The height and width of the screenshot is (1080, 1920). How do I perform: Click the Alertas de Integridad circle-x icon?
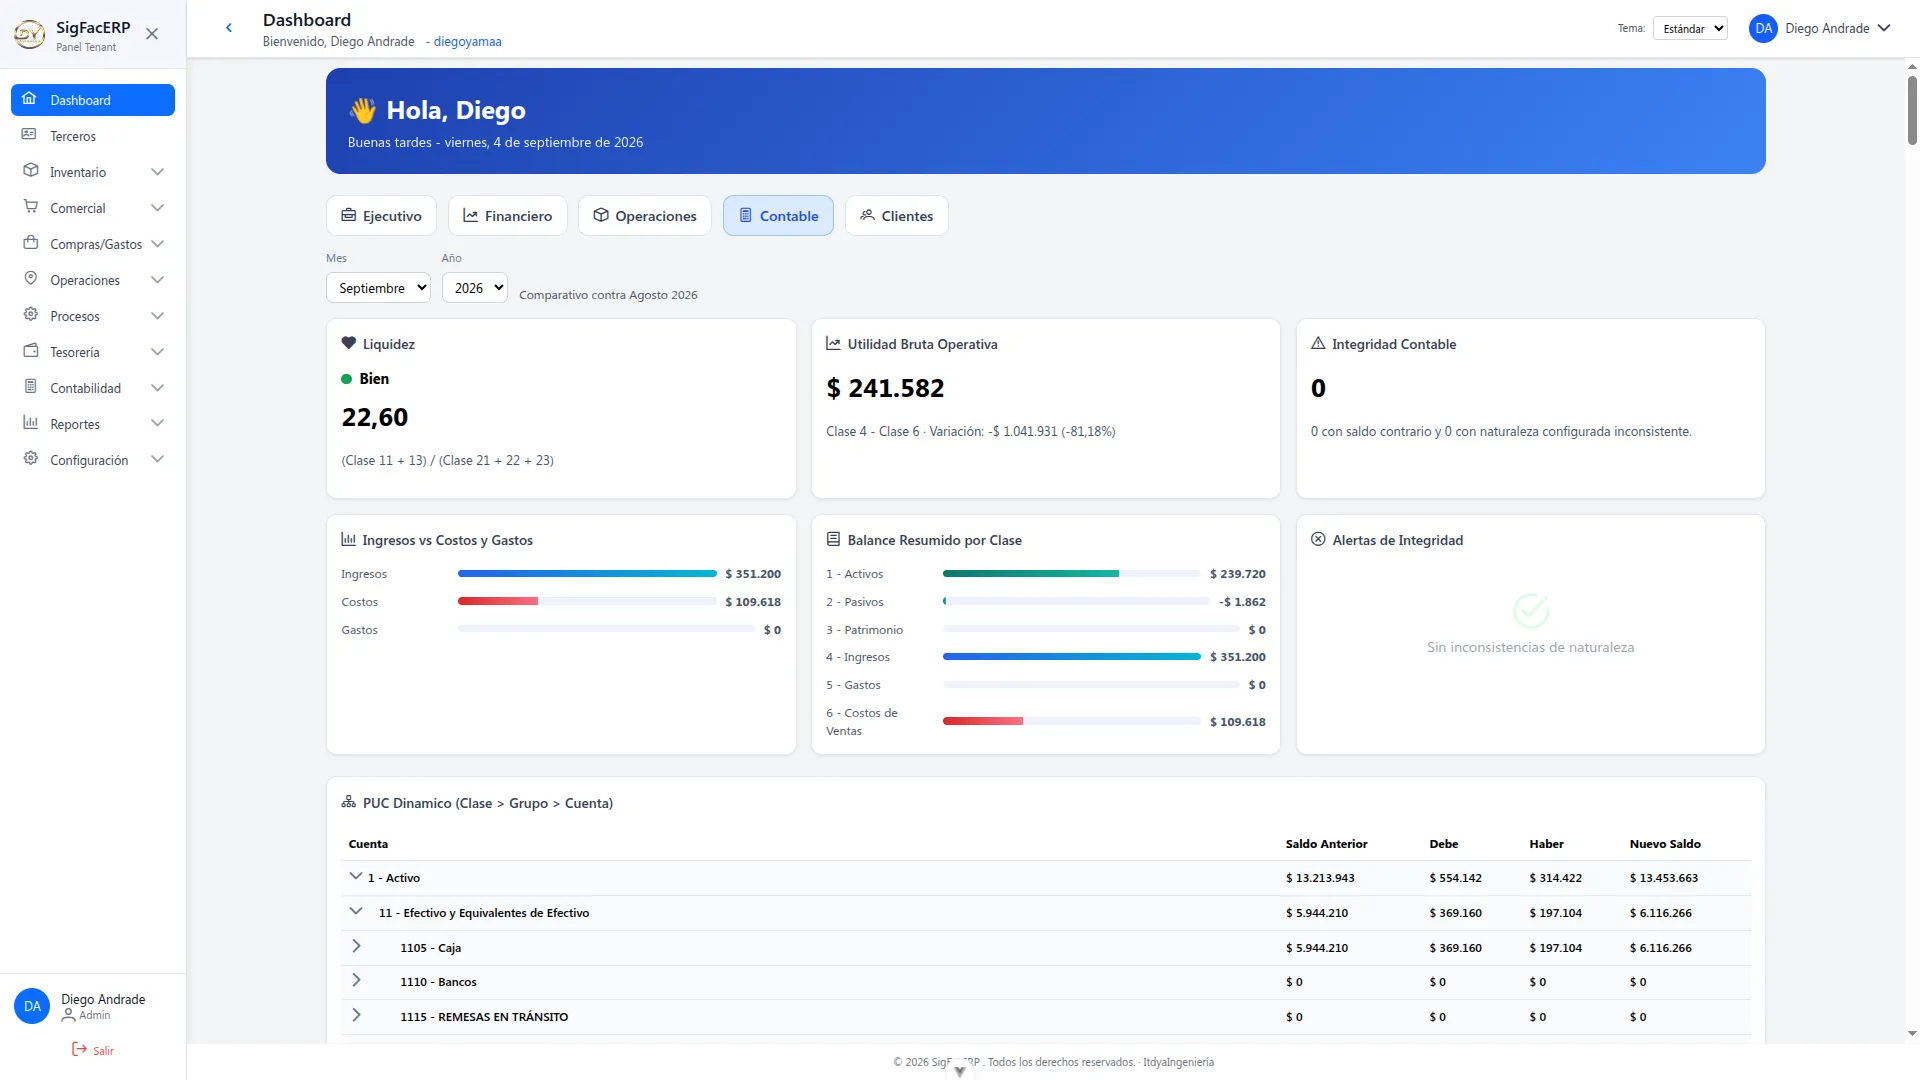pyautogui.click(x=1318, y=539)
